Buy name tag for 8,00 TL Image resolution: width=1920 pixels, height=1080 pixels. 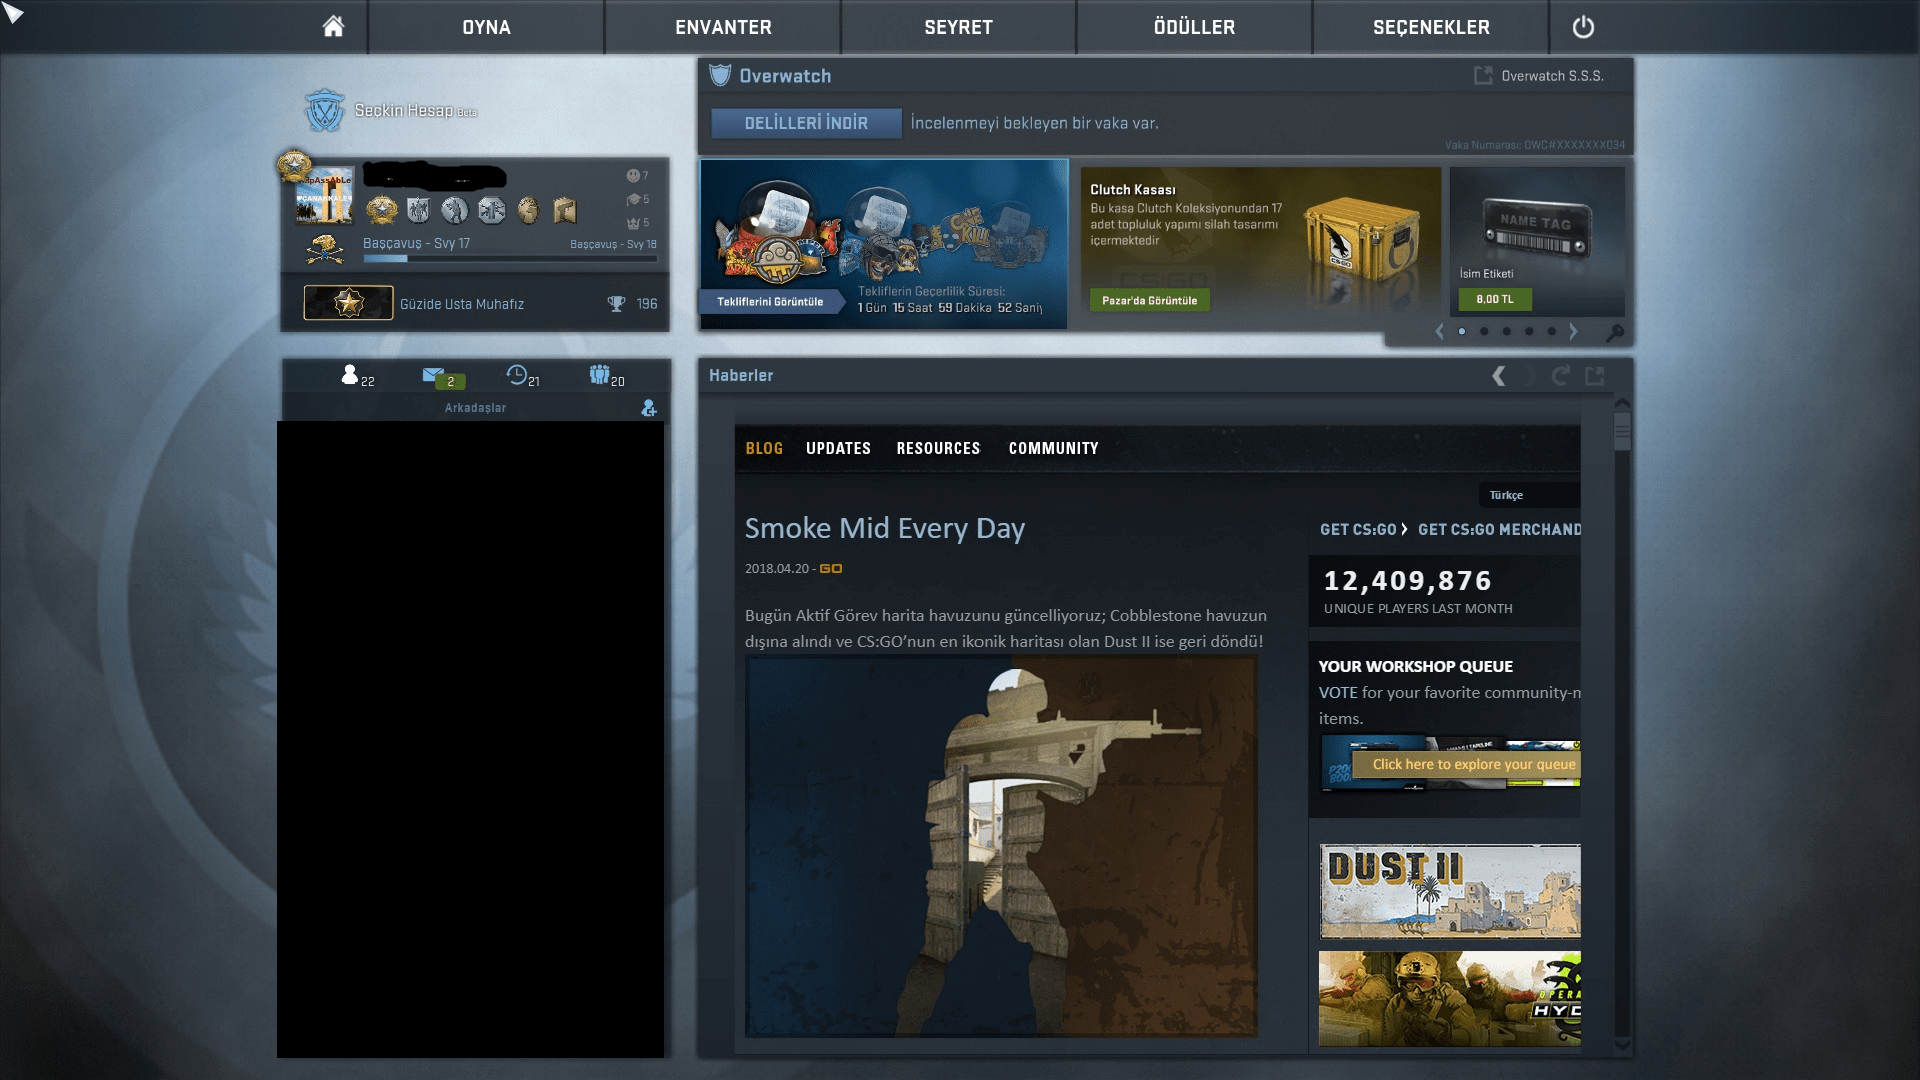pyautogui.click(x=1495, y=299)
